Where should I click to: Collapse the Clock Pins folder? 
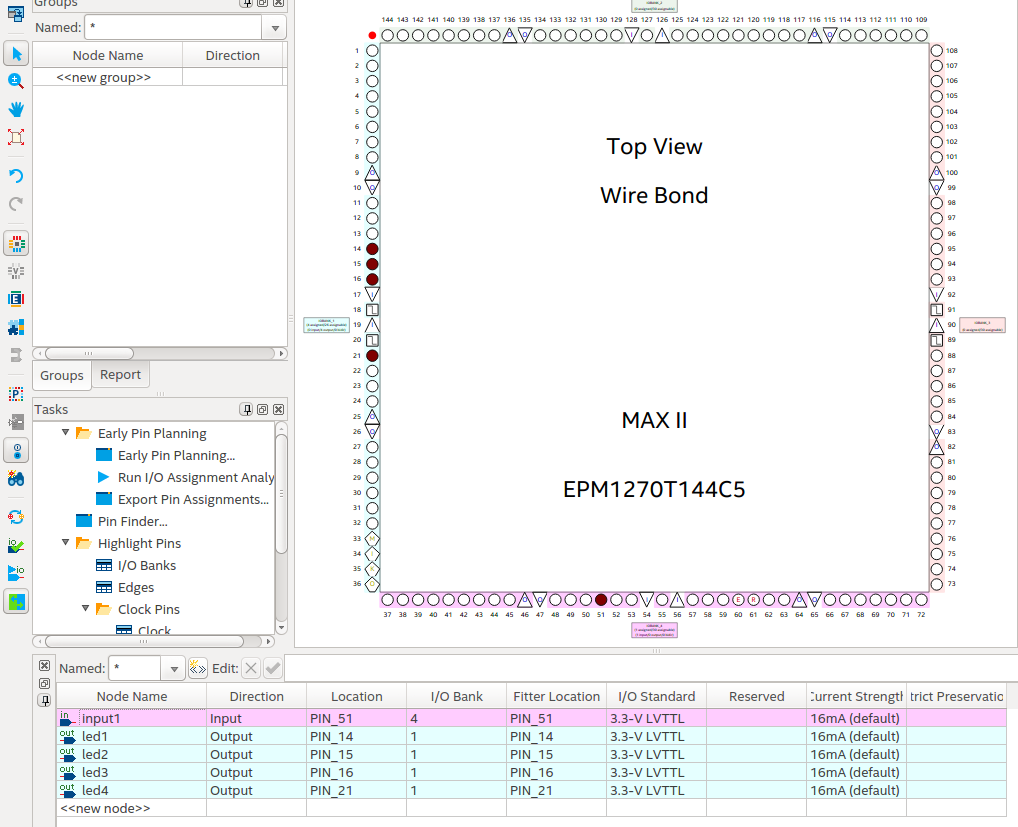pyautogui.click(x=86, y=608)
